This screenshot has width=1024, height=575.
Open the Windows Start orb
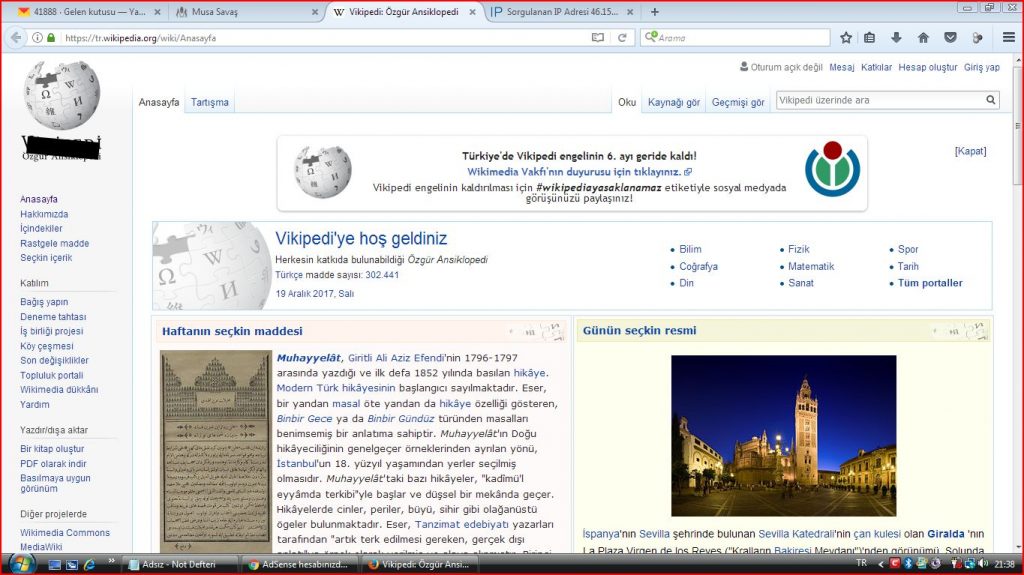click(20, 564)
